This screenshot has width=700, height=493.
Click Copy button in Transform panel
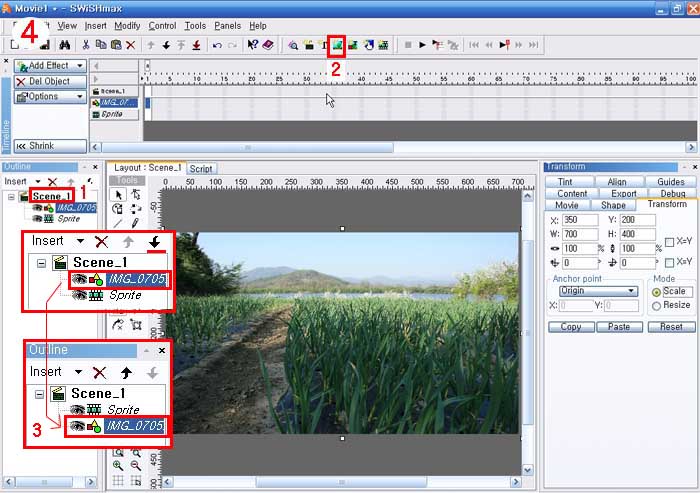point(571,327)
